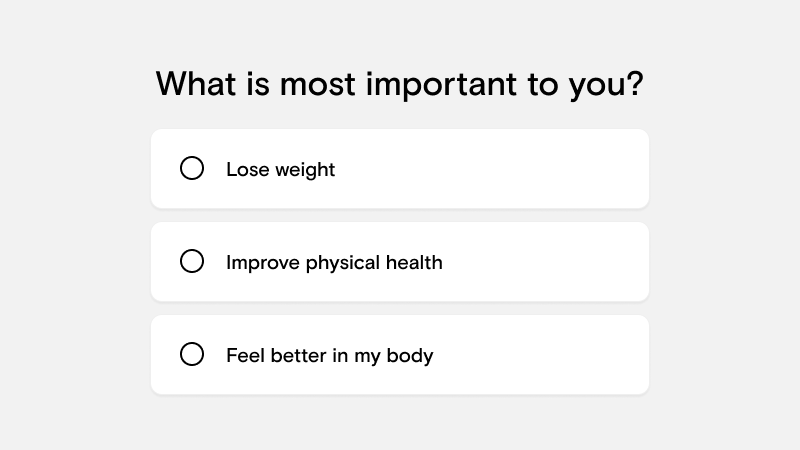Choose the Improve physical health option card

[400, 261]
